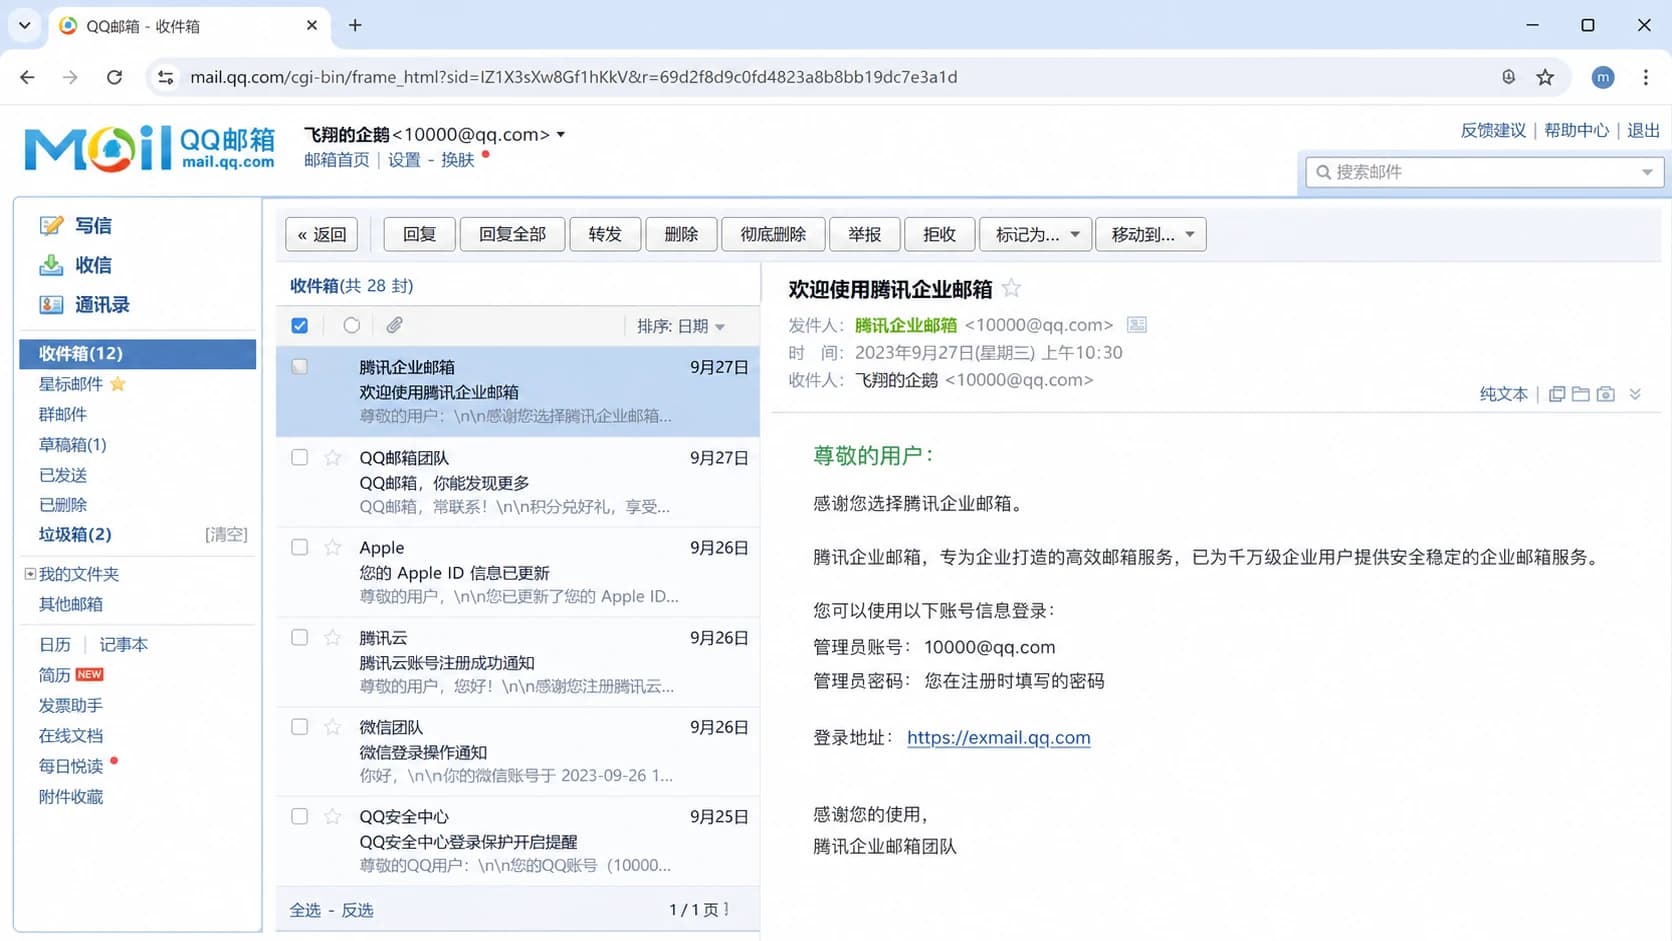Star the 腾讯云 email
This screenshot has height=941, width=1672.
point(333,637)
